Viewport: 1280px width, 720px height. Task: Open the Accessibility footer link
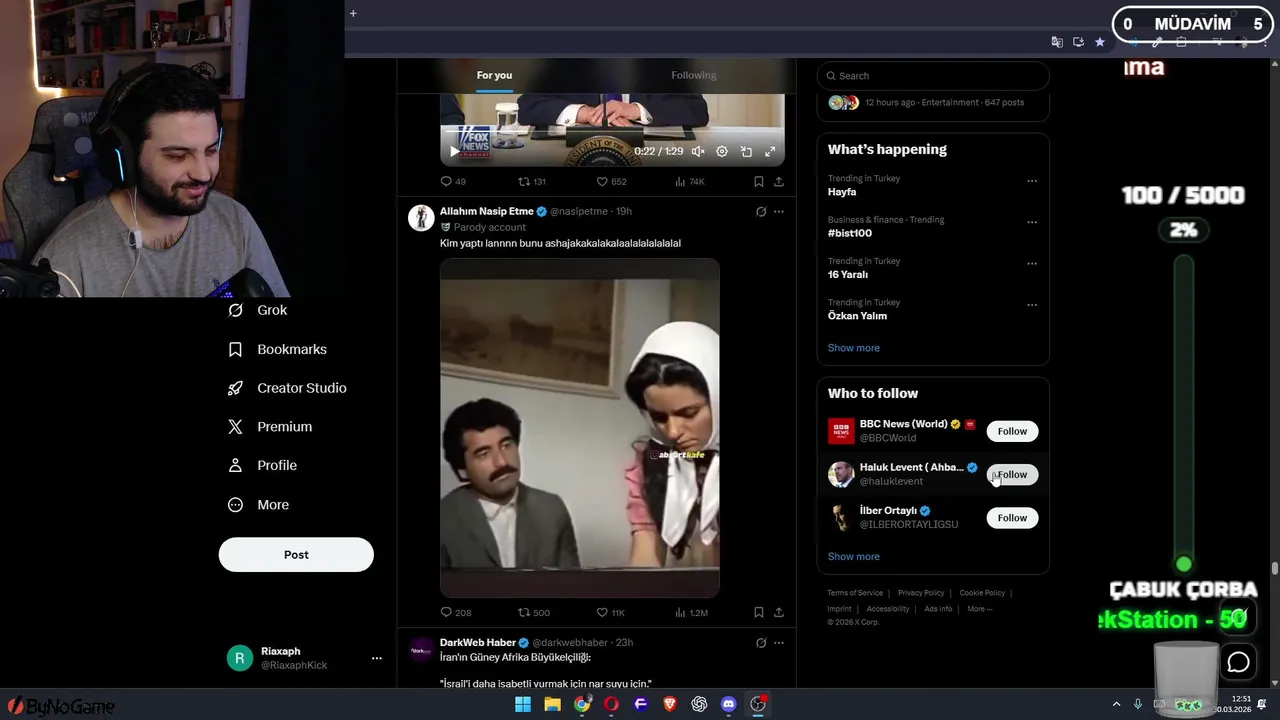click(x=888, y=609)
